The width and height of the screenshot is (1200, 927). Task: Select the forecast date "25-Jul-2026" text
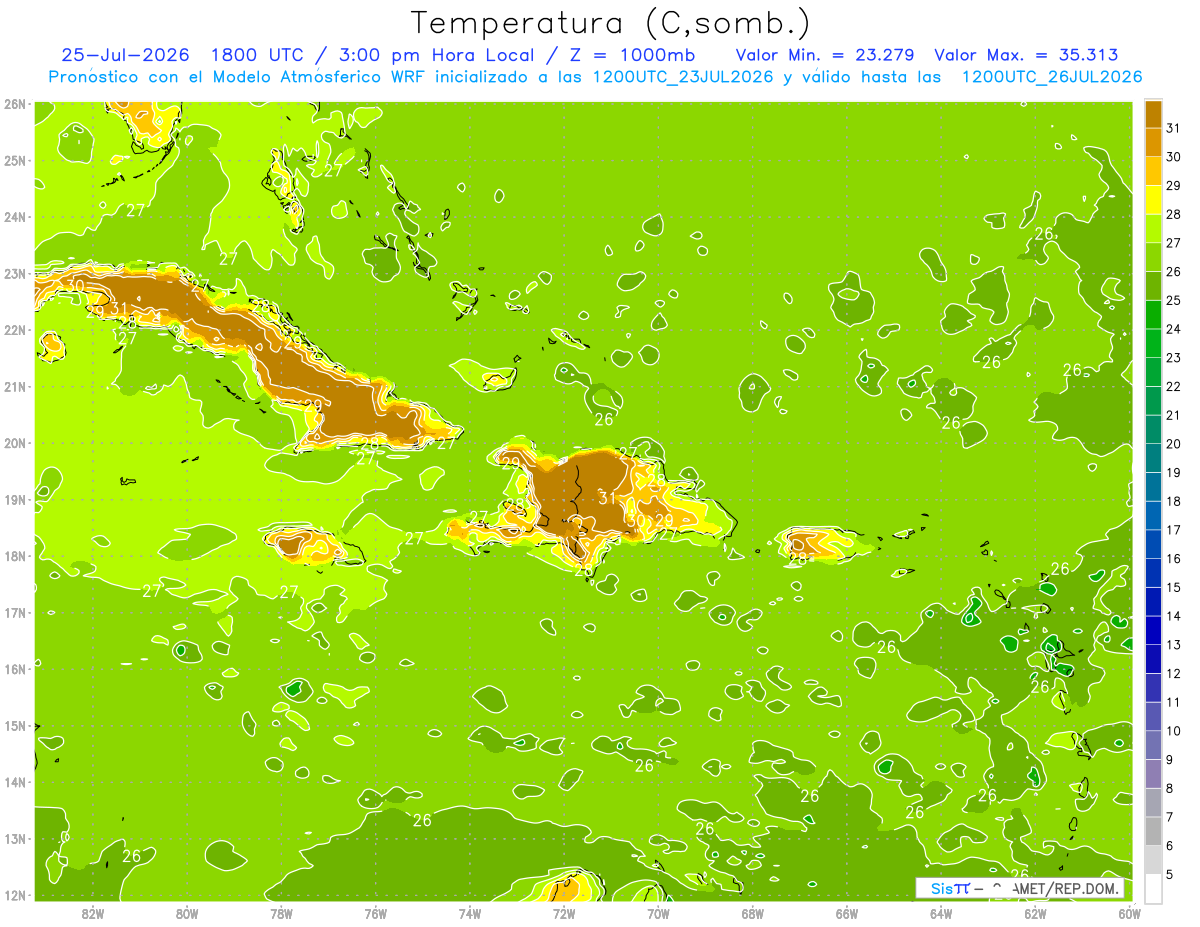pyautogui.click(x=126, y=55)
